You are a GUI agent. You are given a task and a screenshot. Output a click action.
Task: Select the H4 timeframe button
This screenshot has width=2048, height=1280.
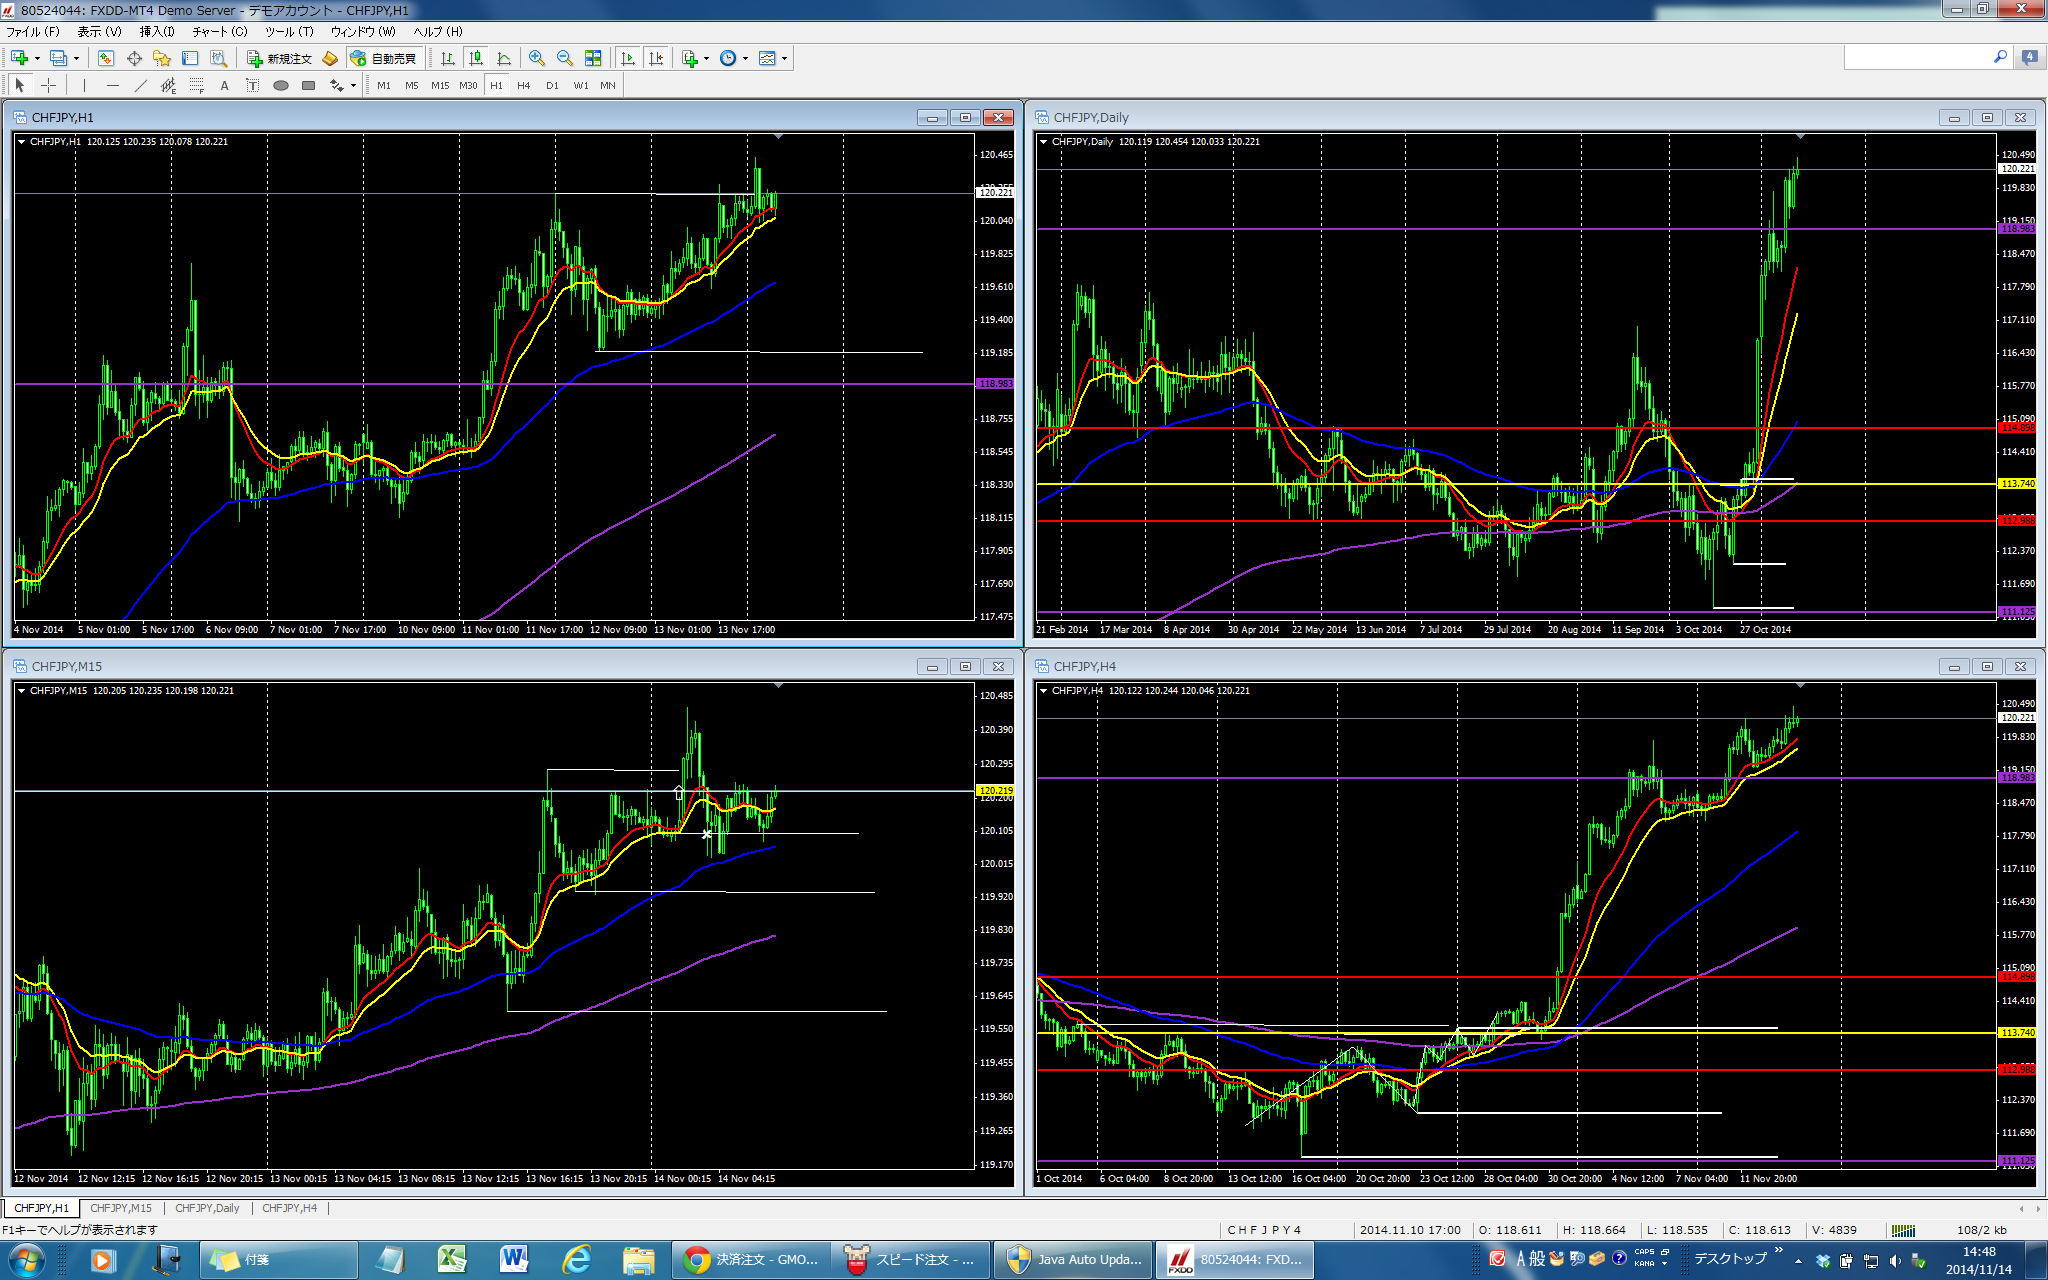(524, 86)
